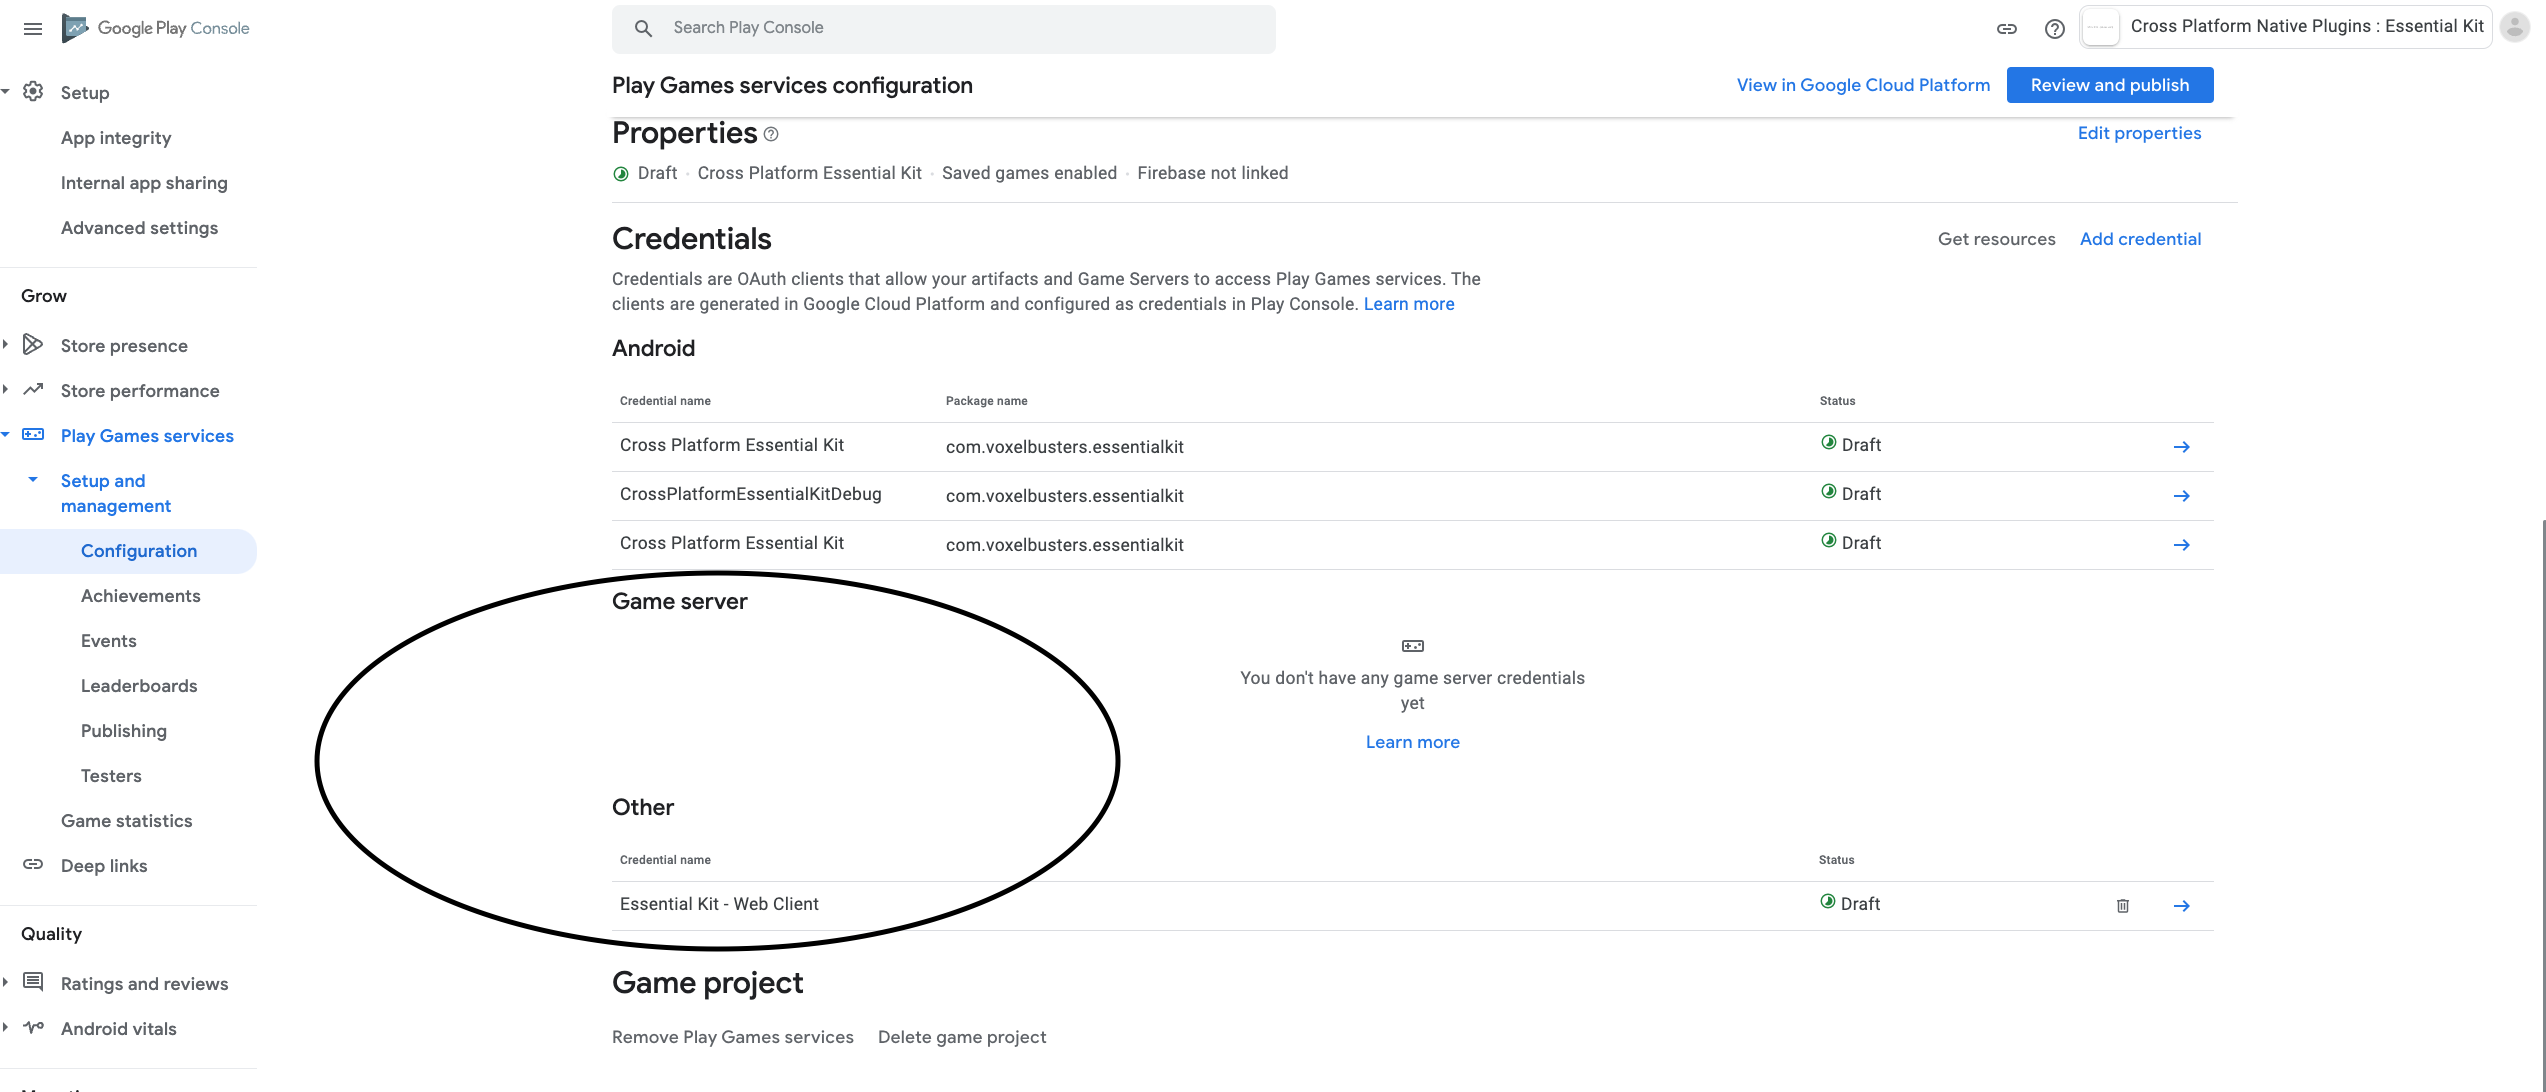This screenshot has height=1092, width=2546.
Task: Open Edit properties
Action: [2139, 132]
